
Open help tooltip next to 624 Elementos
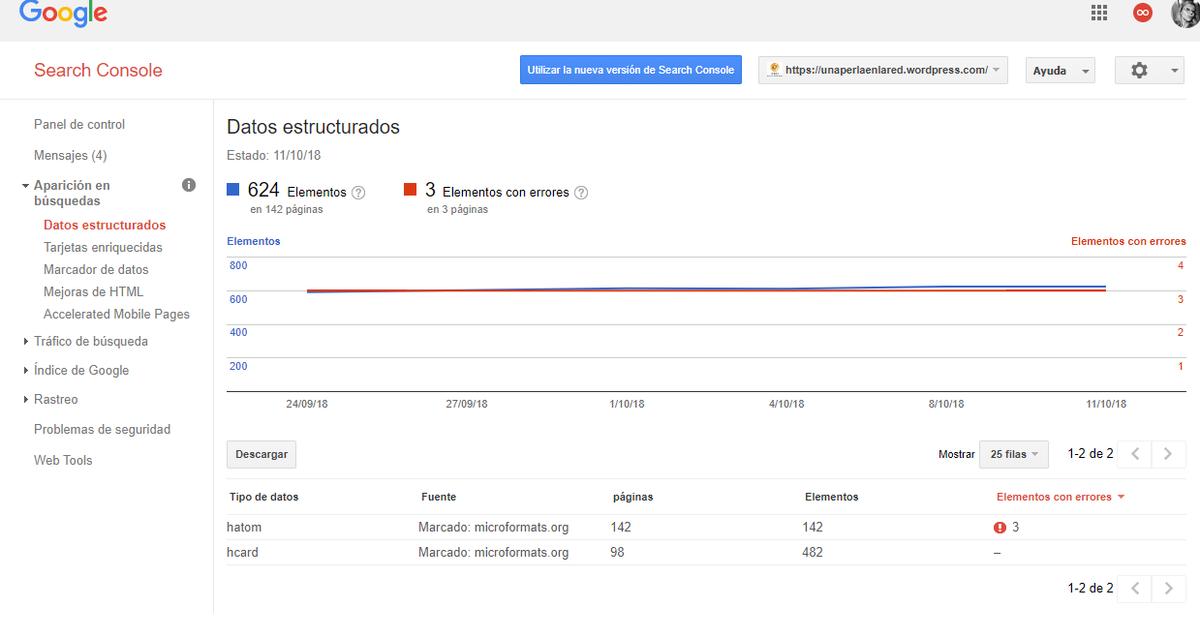click(x=360, y=192)
